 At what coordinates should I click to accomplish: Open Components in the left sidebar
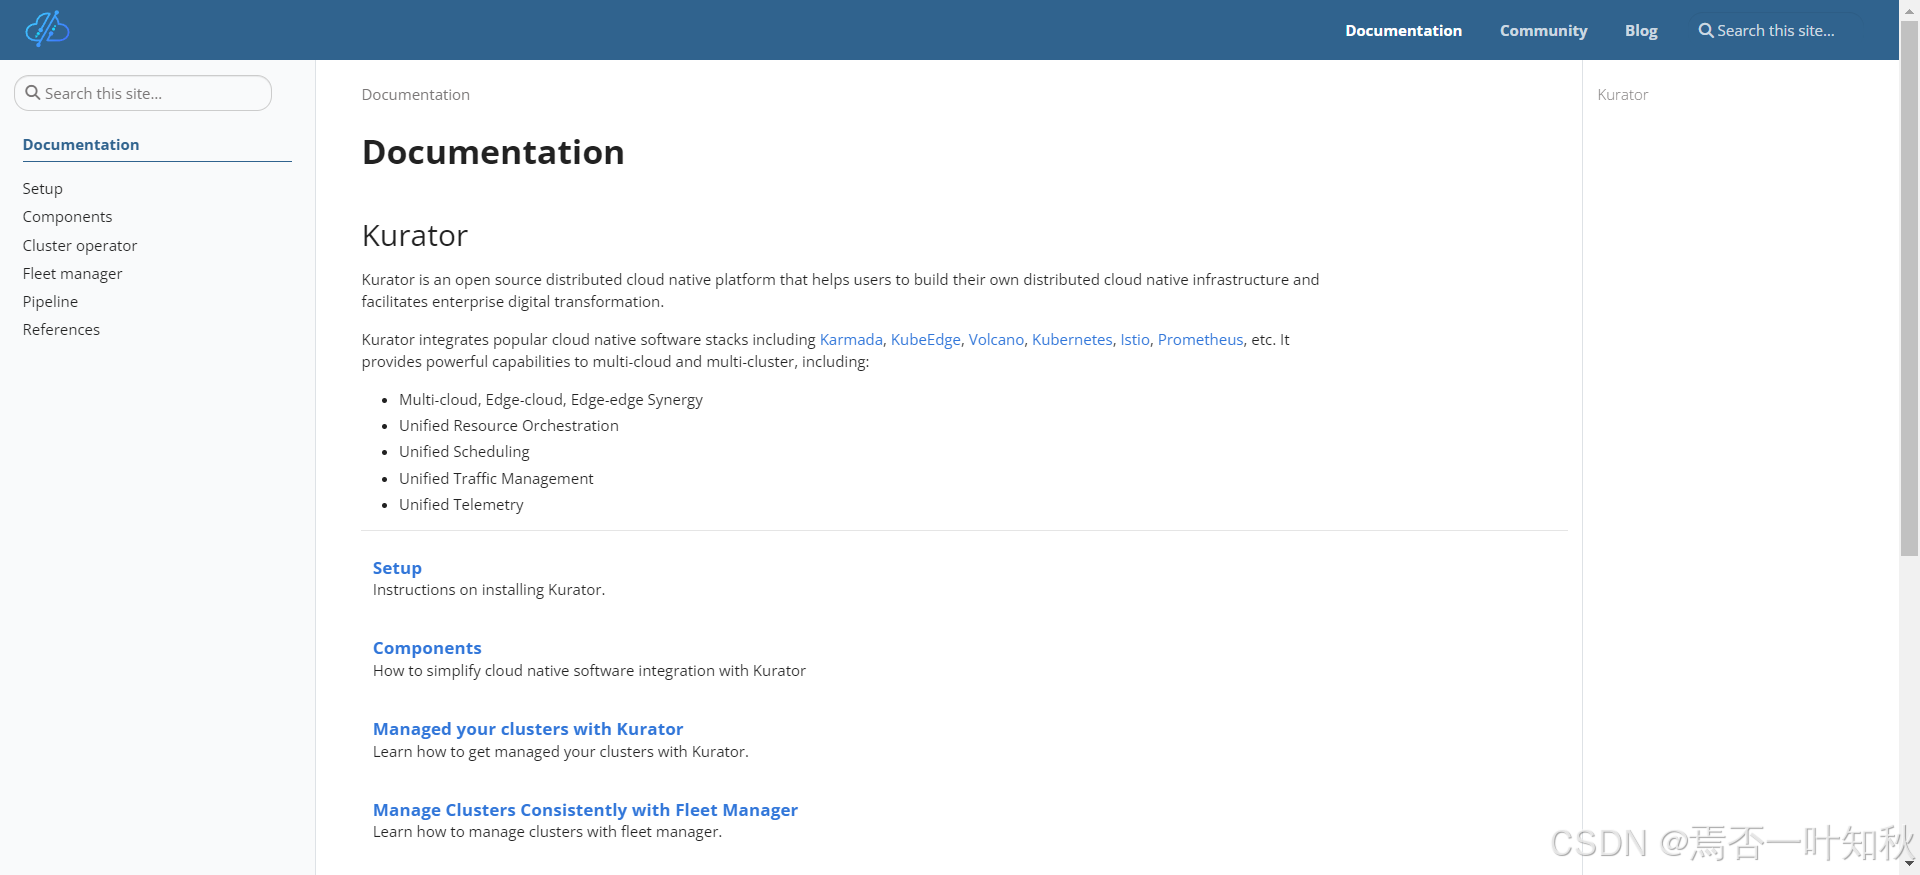point(67,217)
